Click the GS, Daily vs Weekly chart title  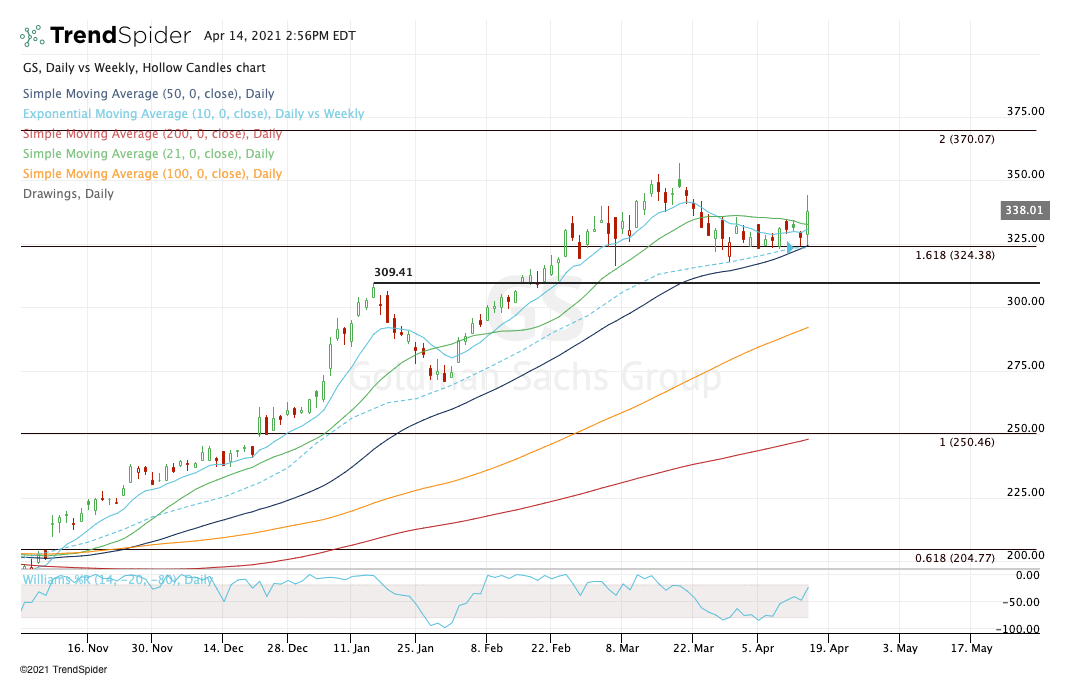point(144,68)
